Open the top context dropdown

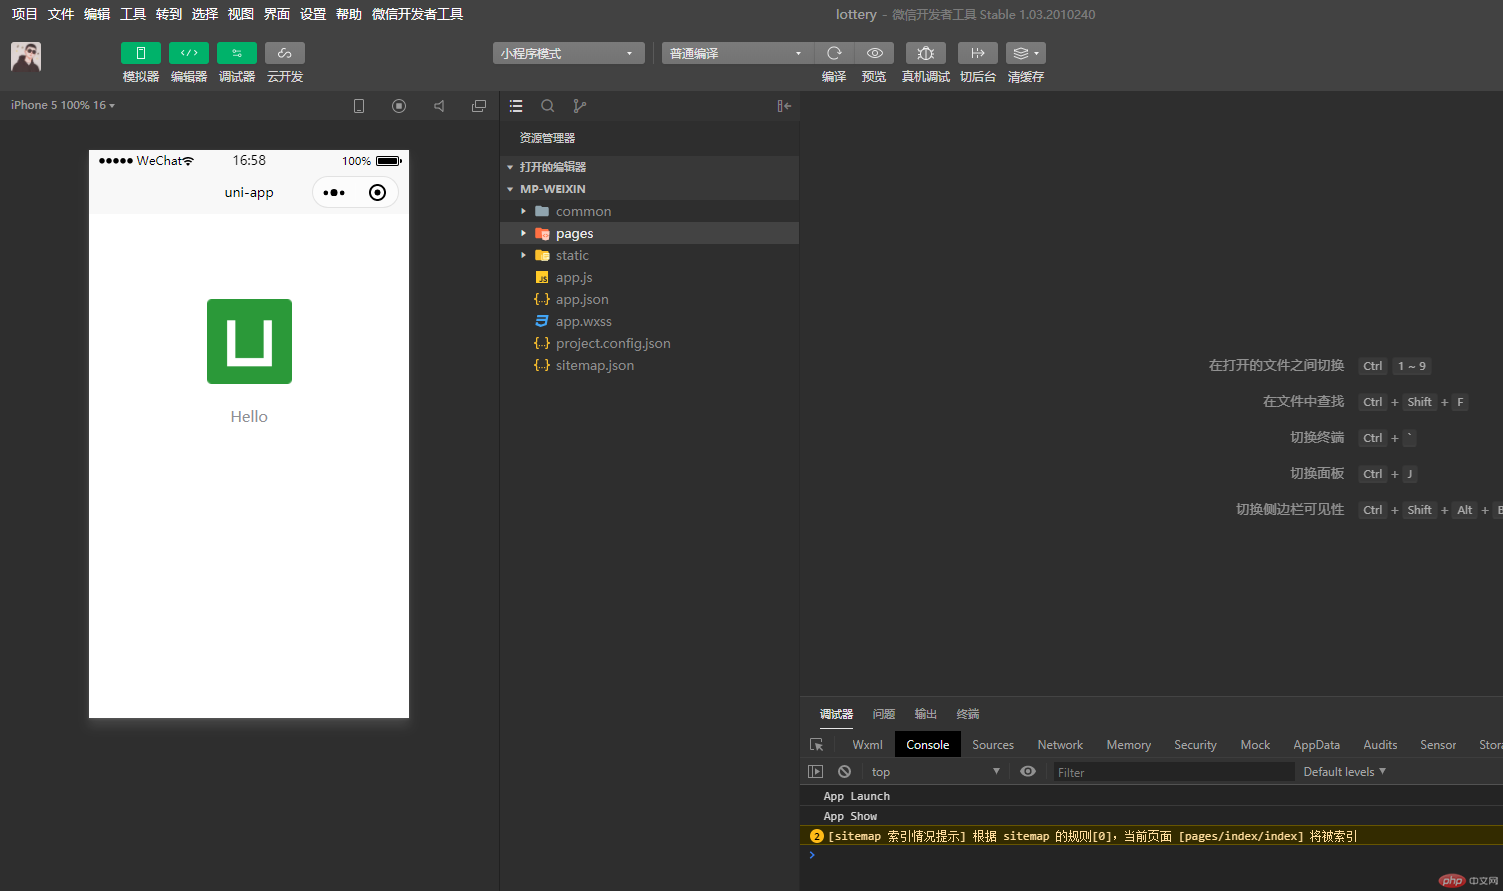935,772
